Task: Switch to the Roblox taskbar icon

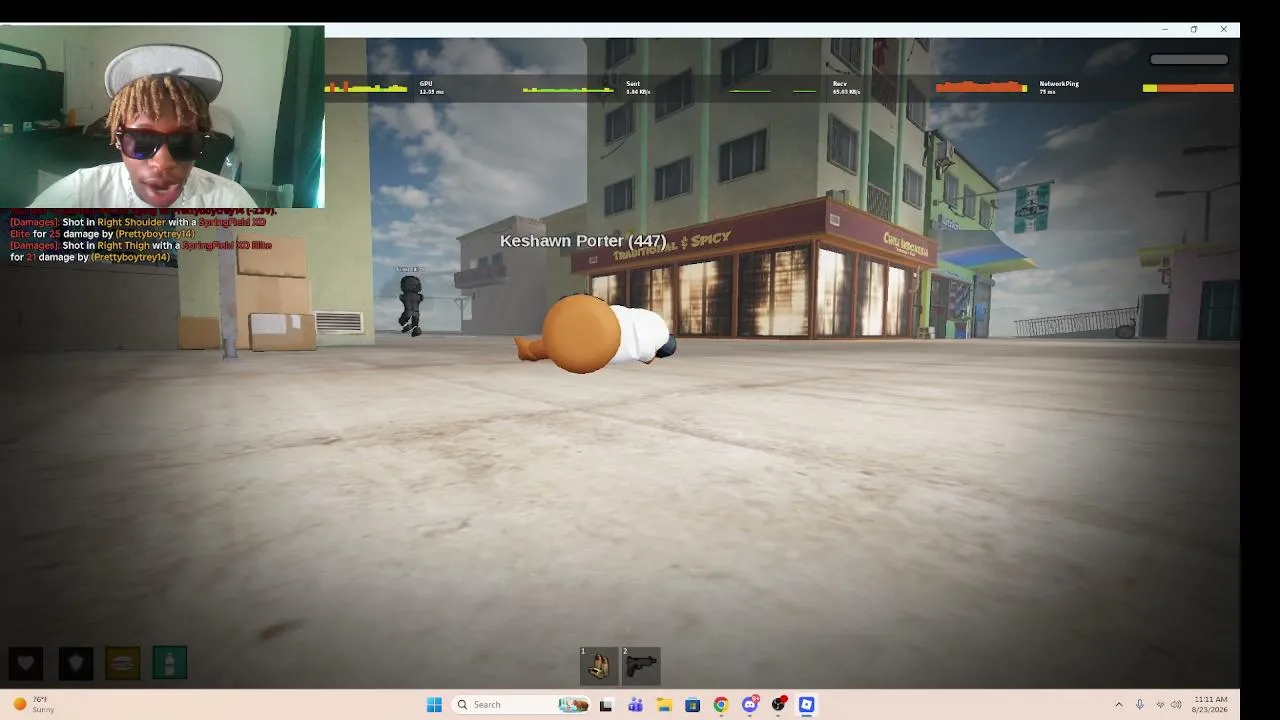Action: pos(807,705)
